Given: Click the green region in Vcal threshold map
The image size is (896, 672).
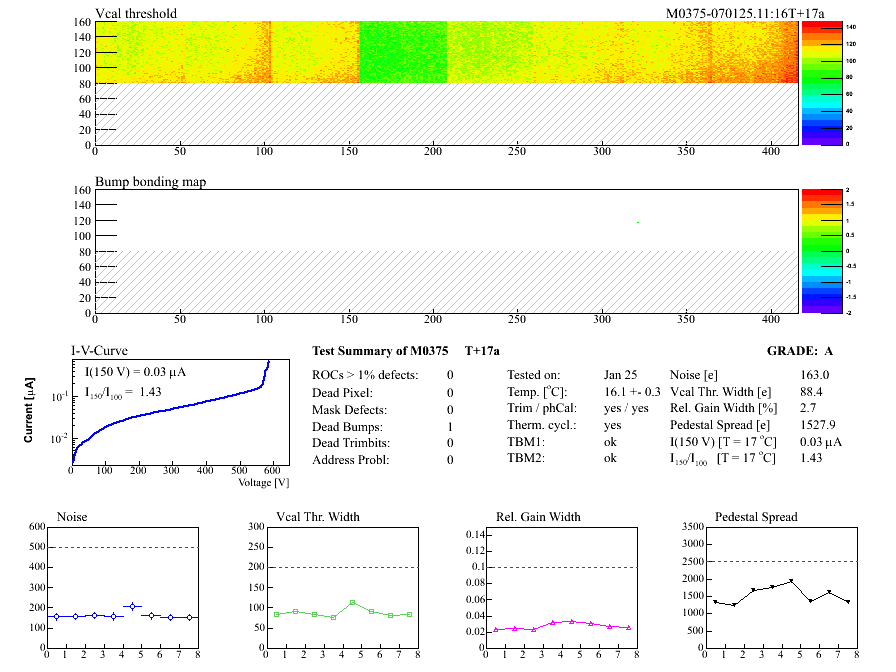Looking at the screenshot, I should [402, 52].
